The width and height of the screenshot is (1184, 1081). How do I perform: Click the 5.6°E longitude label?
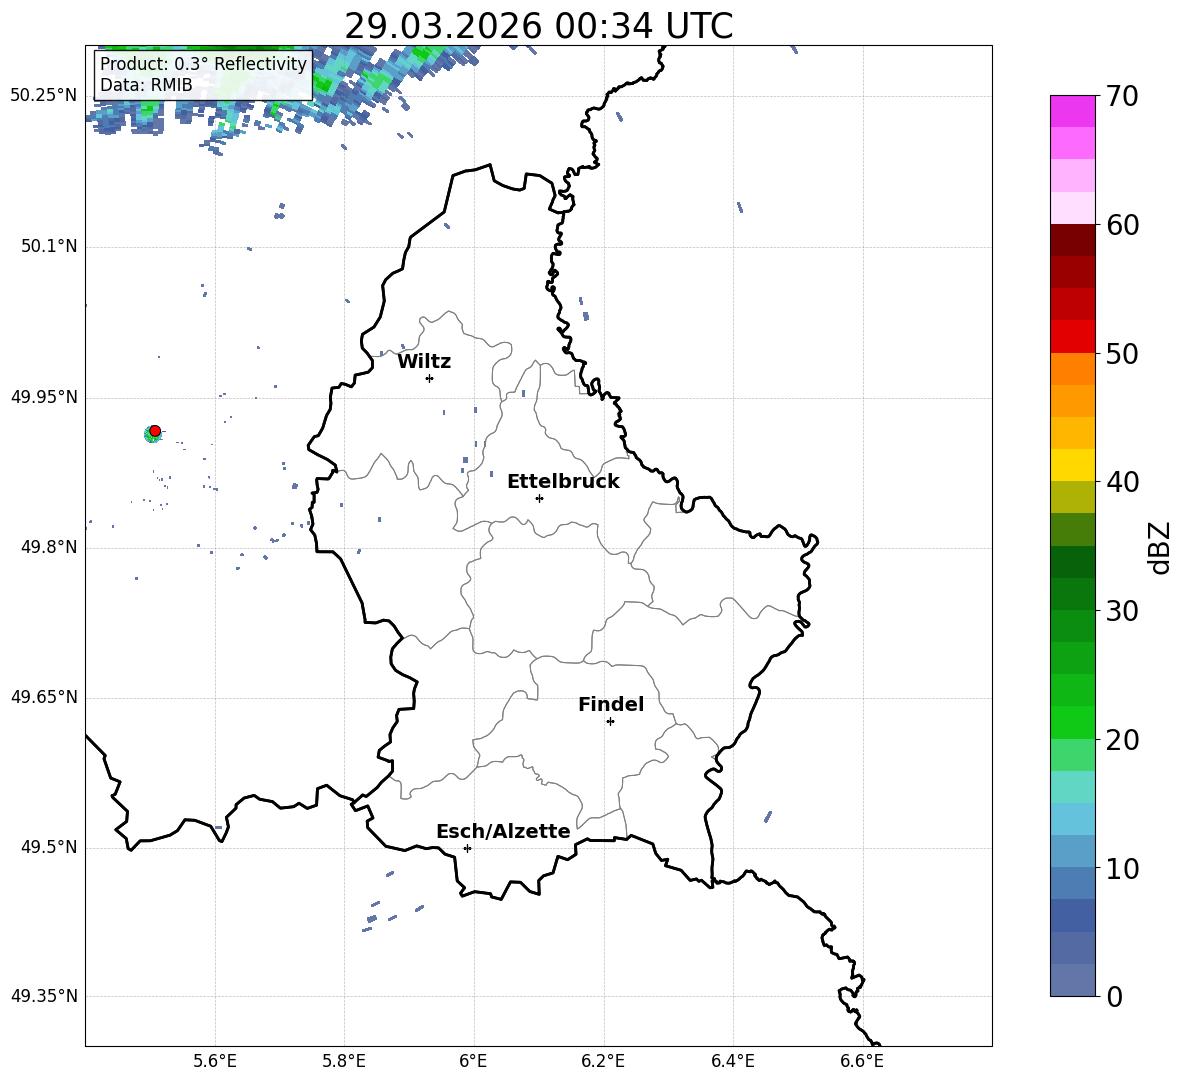point(215,1061)
